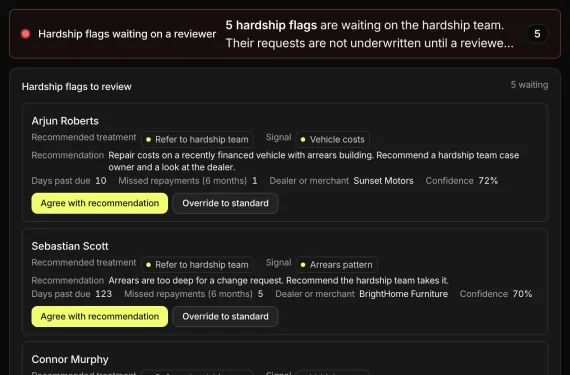Click Arjun Roberts' Refer to hardship team chip
The height and width of the screenshot is (375, 570).
[x=197, y=140]
